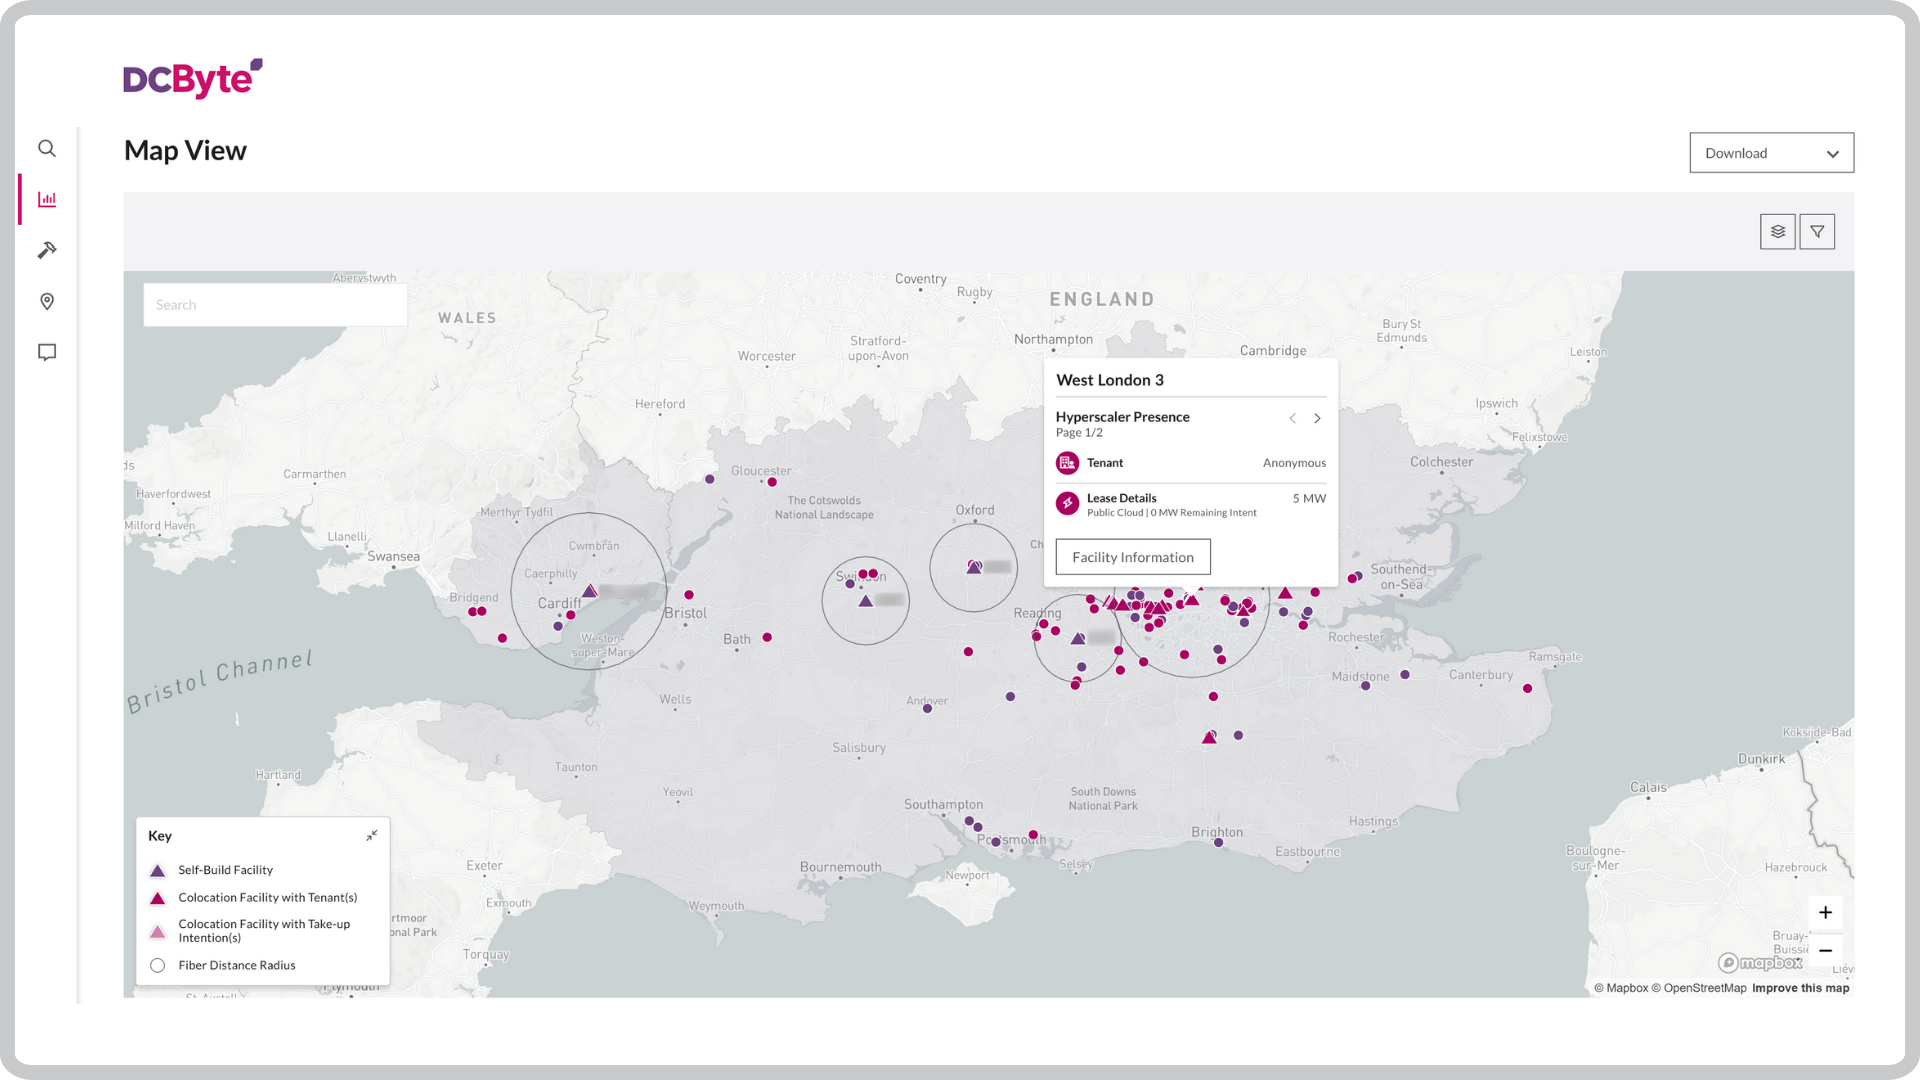This screenshot has width=1920, height=1080.
Task: Click the Lease Details lightning icon
Action: tap(1066, 504)
